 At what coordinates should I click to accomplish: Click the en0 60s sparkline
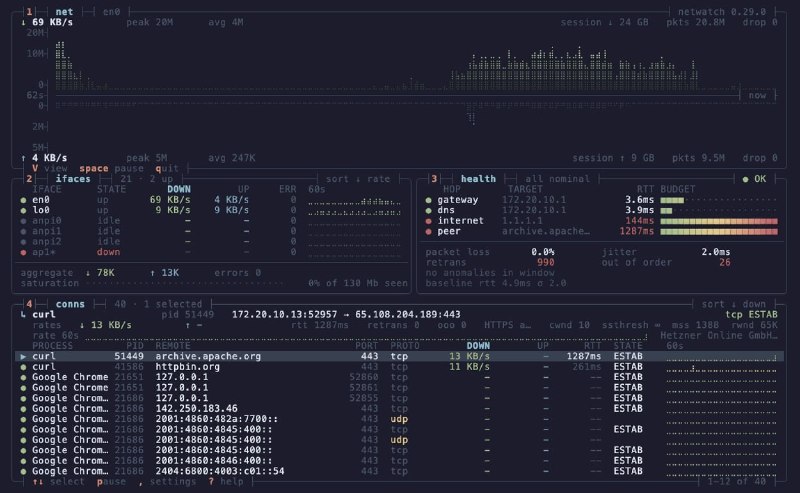(354, 202)
